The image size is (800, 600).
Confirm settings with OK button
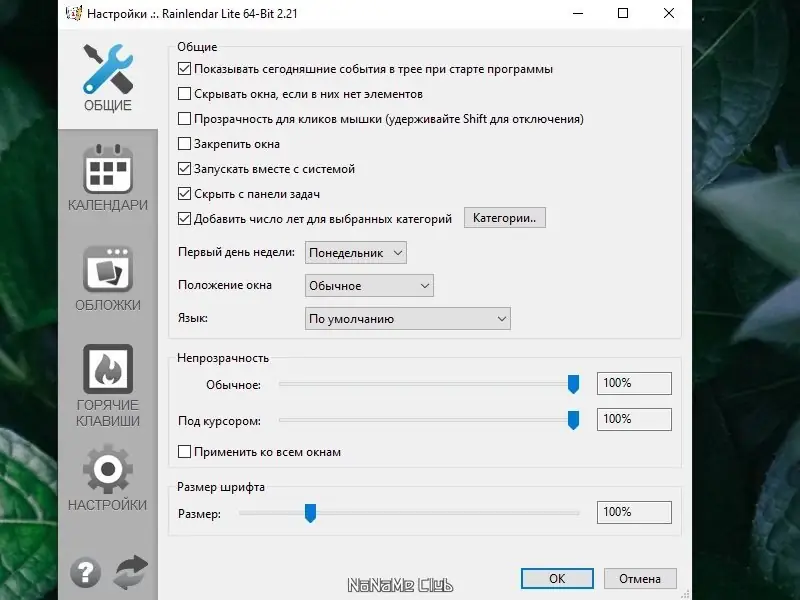click(x=557, y=579)
